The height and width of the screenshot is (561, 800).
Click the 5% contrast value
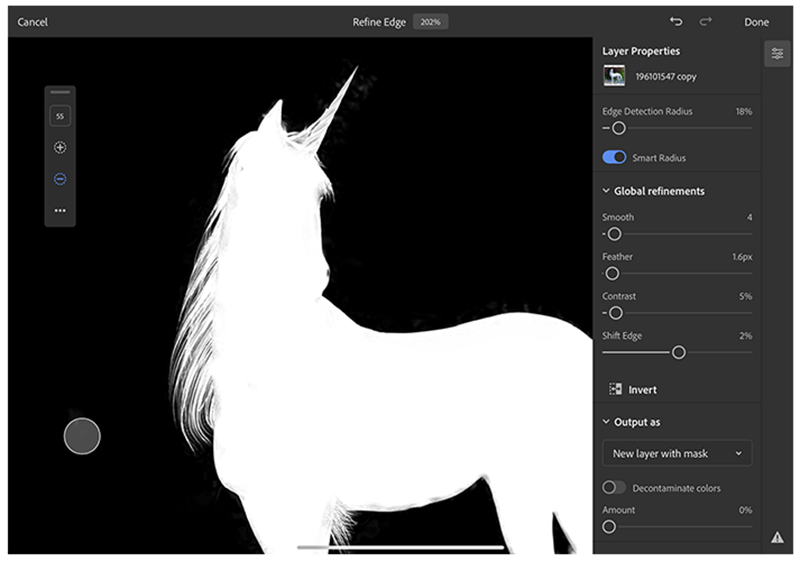pyautogui.click(x=745, y=296)
